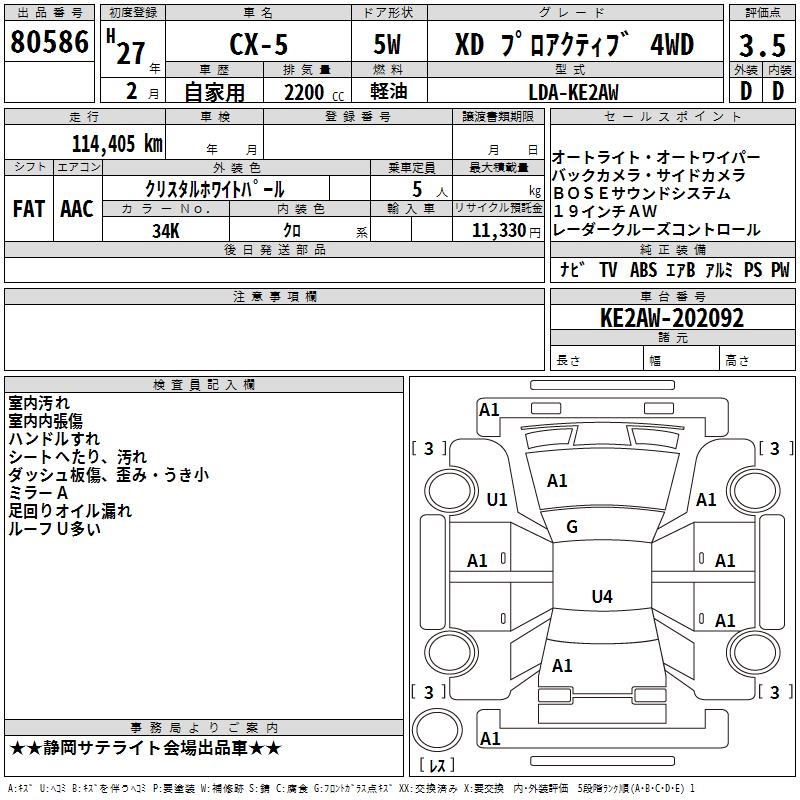Click the grade text ending in 4WD

[x=574, y=44]
